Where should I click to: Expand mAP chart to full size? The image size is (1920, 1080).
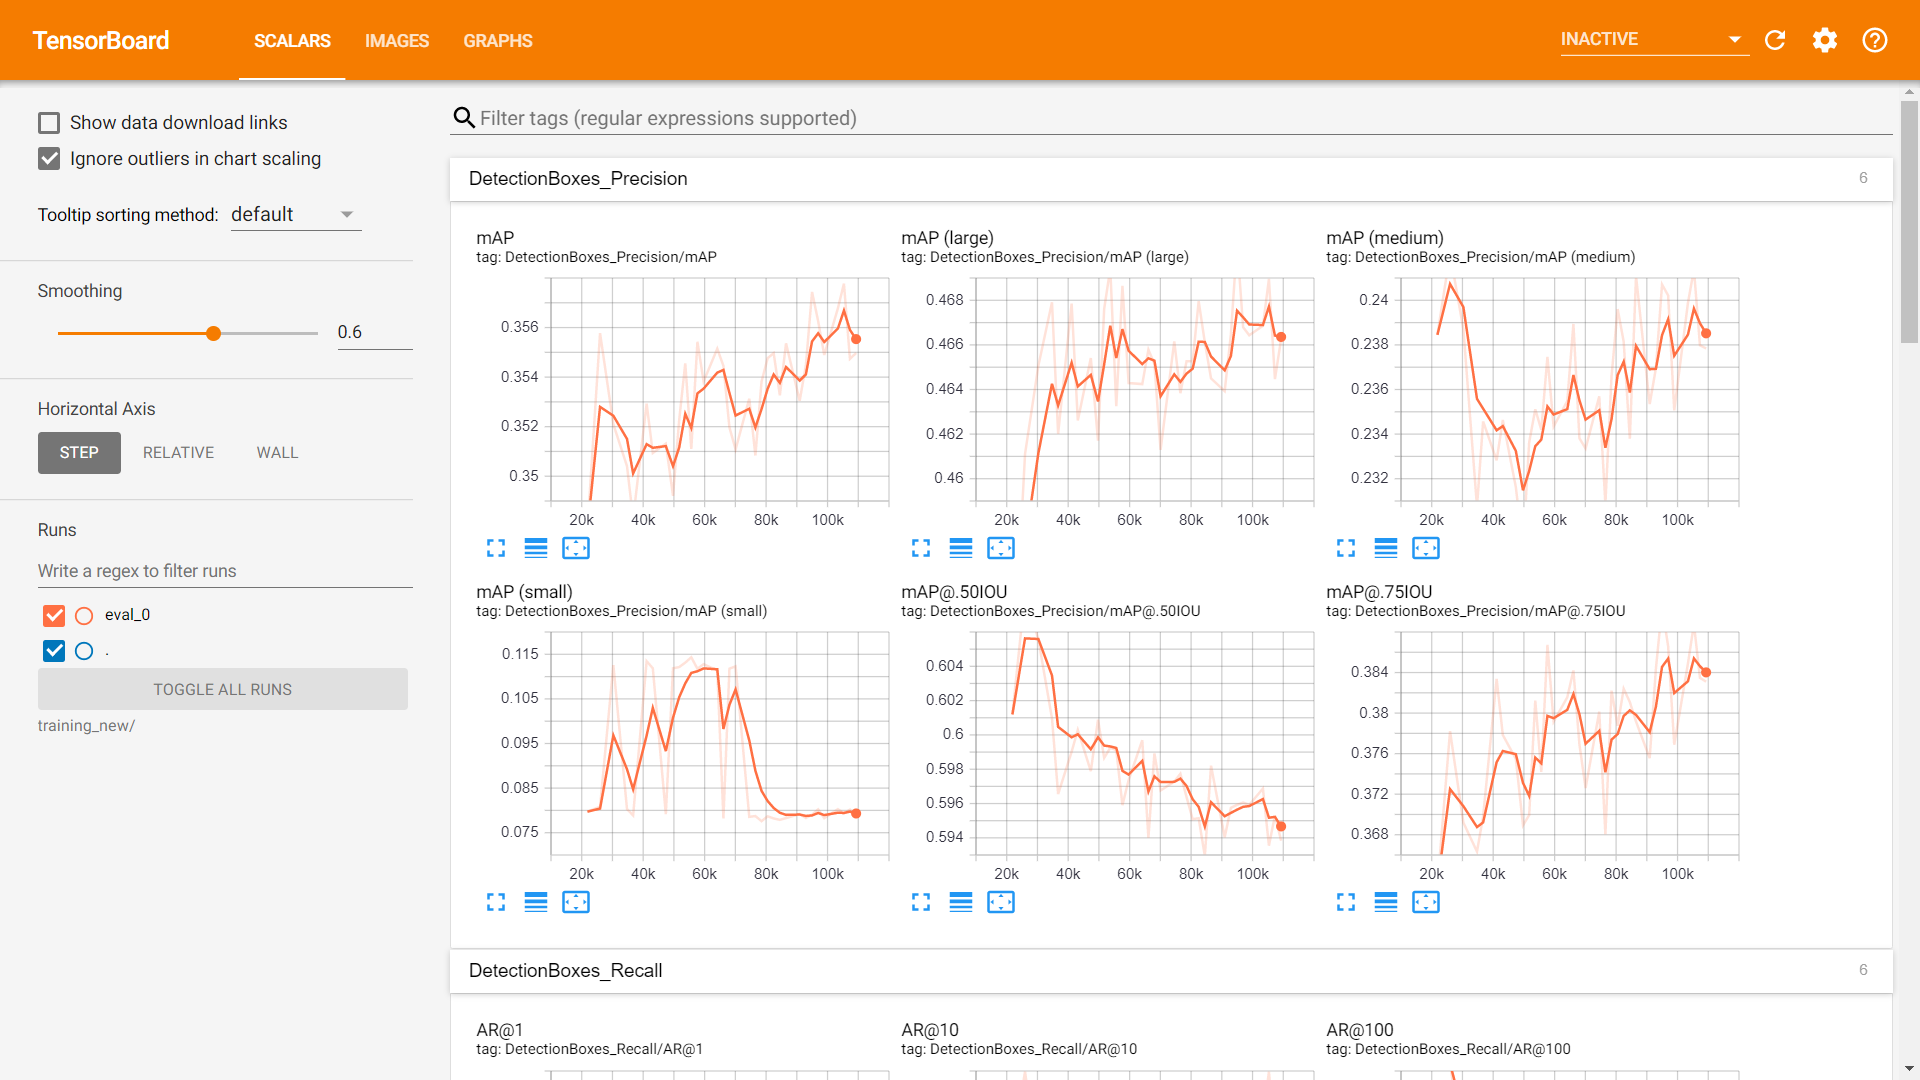[x=496, y=548]
